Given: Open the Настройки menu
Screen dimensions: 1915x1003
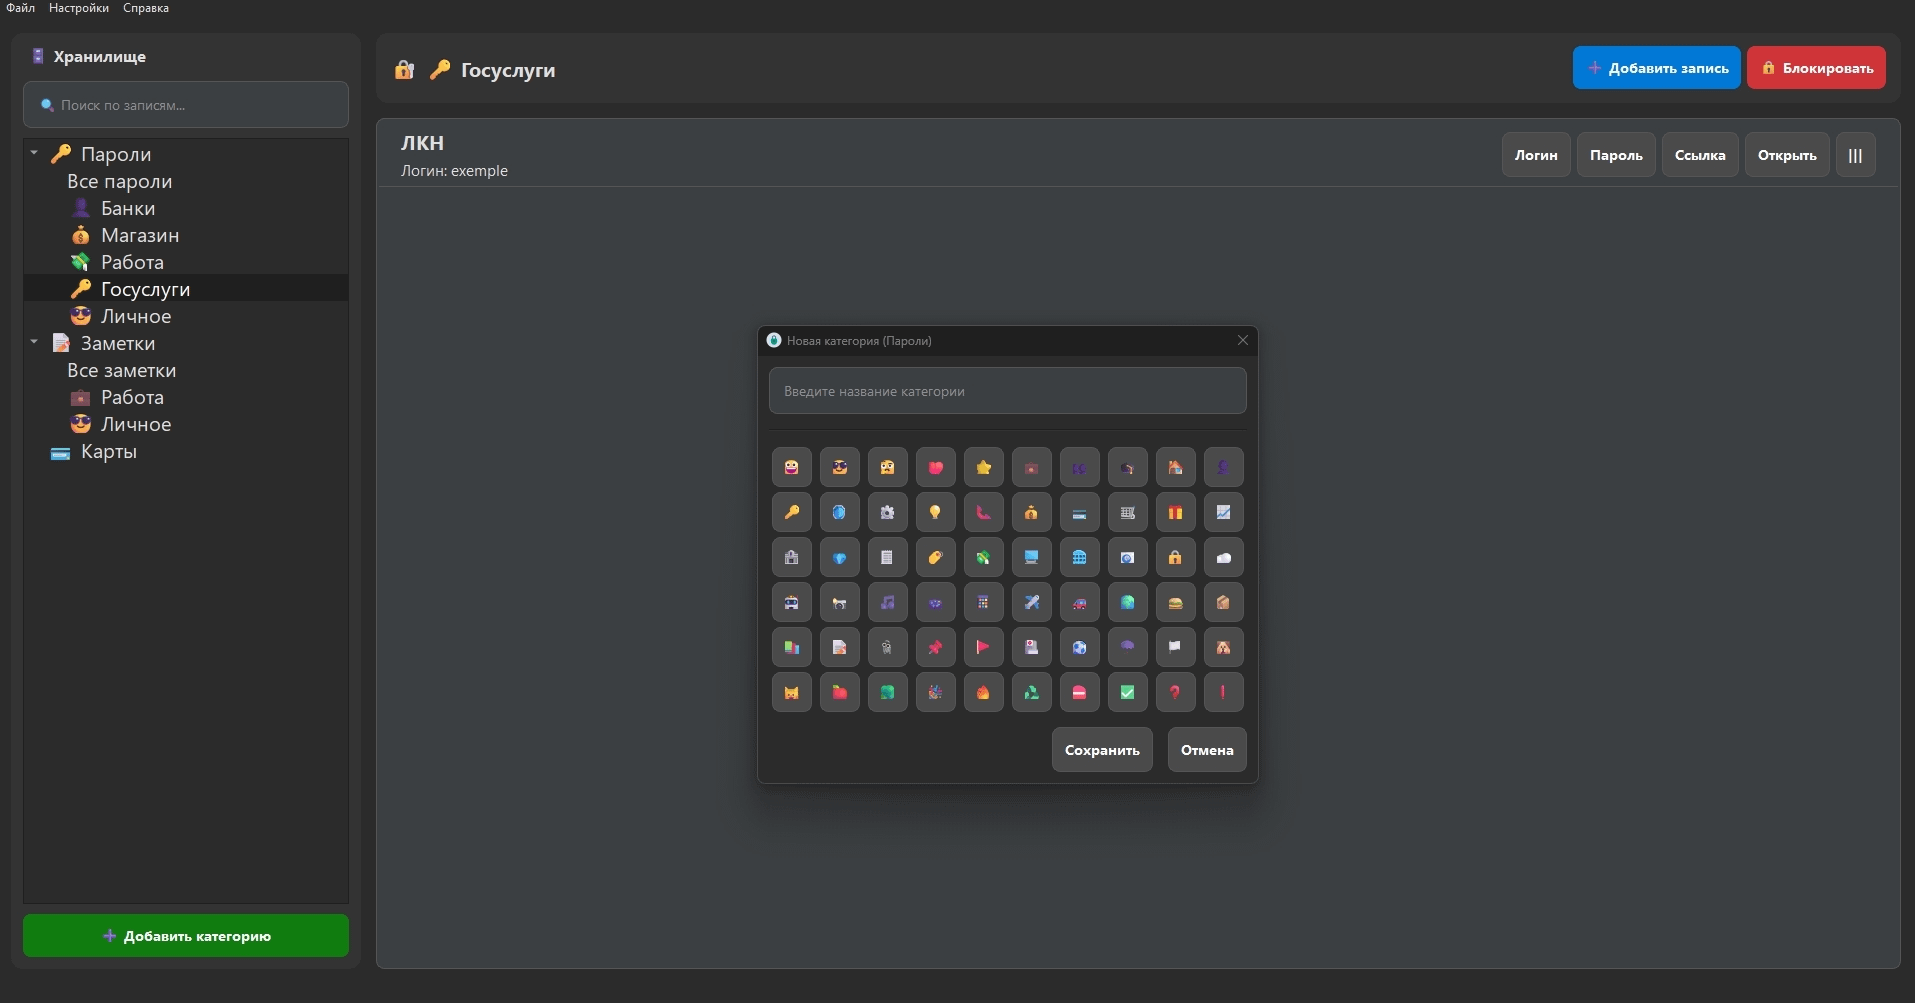Looking at the screenshot, I should pyautogui.click(x=79, y=8).
